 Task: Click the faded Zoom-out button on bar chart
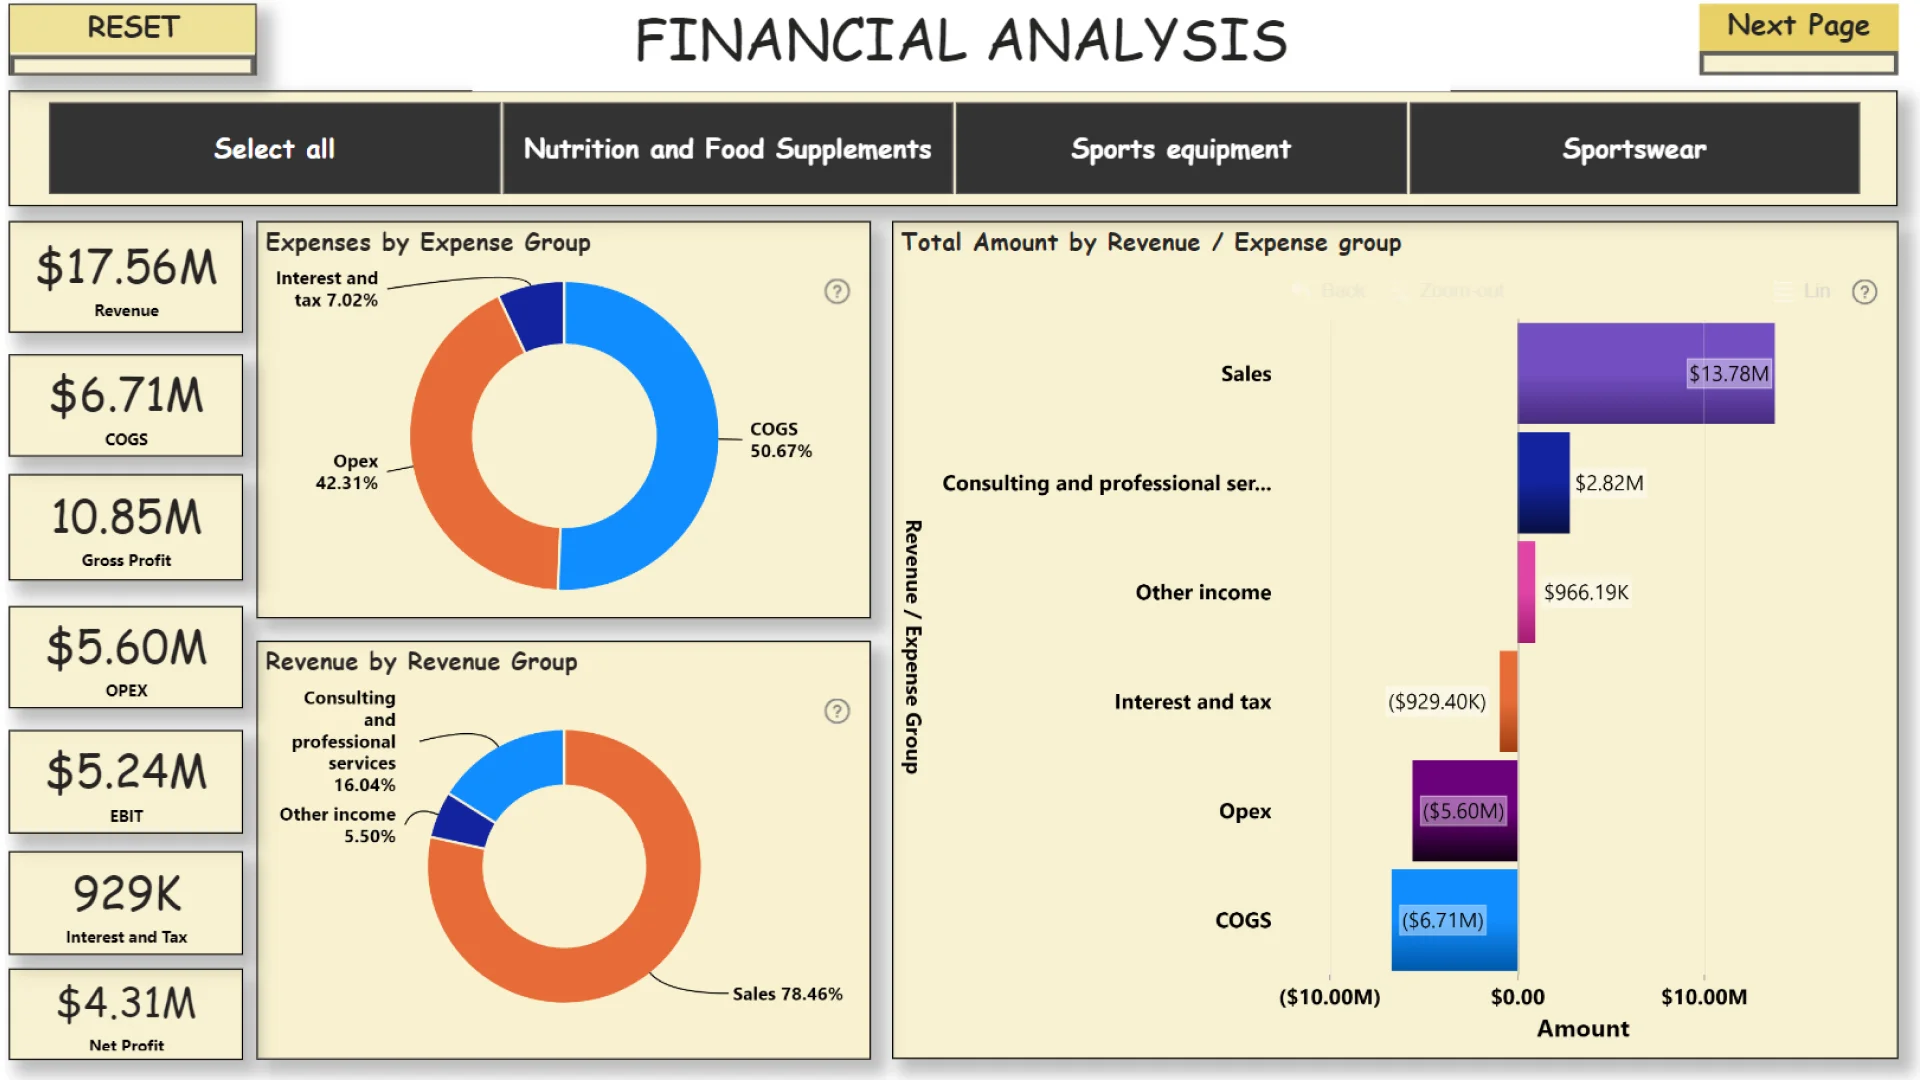tap(1451, 291)
